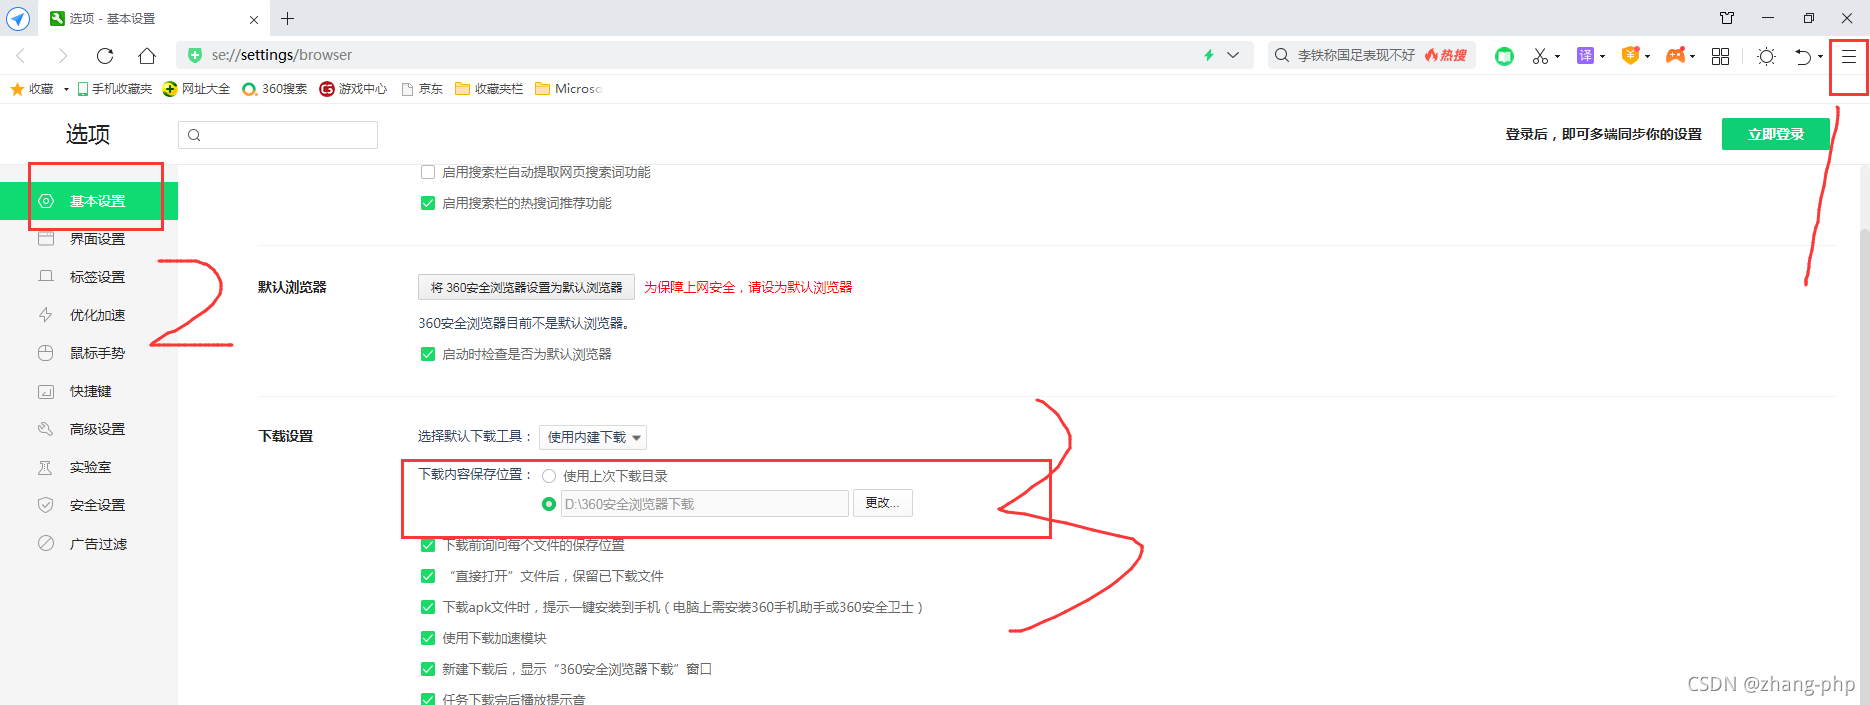1870x705 pixels.
Task: Click the hot search flame label
Action: click(x=1446, y=55)
